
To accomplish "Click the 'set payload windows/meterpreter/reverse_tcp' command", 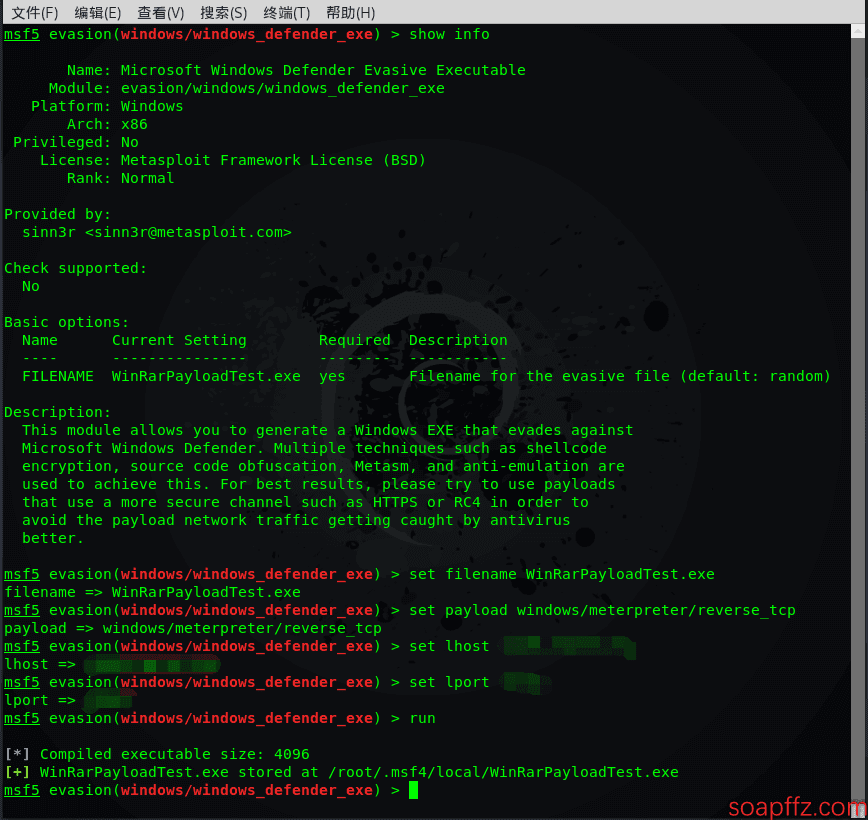I will coord(602,610).
